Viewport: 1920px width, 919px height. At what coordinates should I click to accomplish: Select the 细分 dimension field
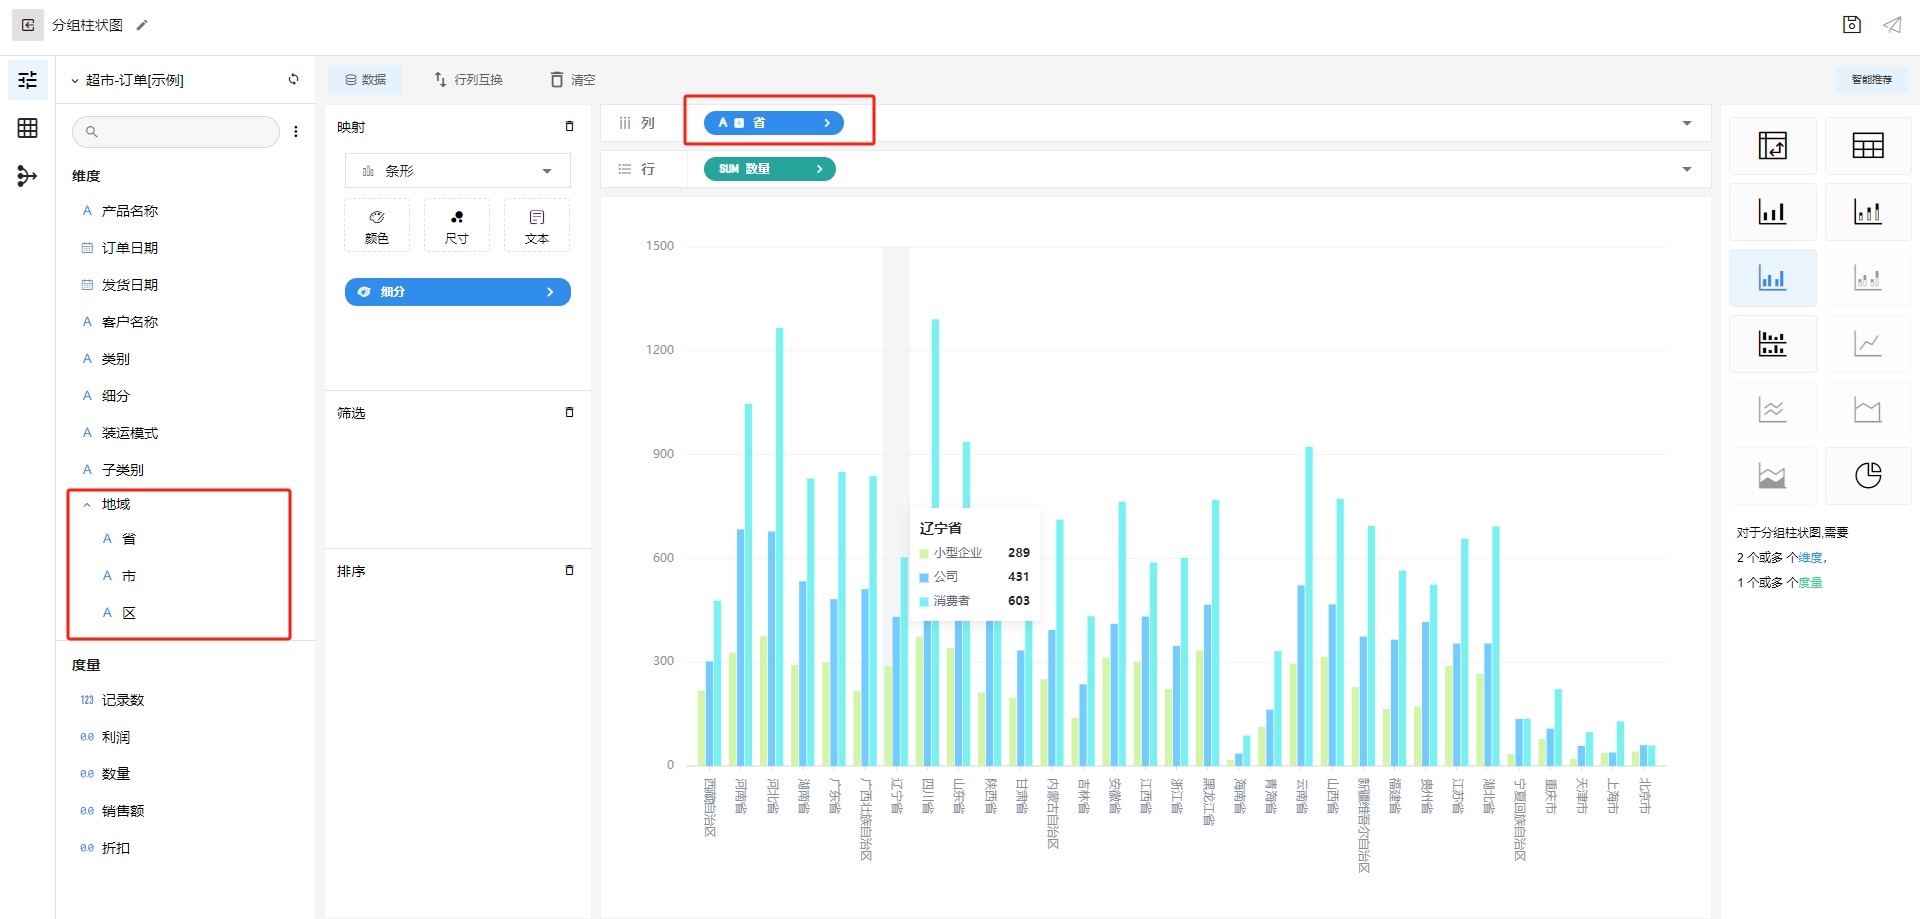point(116,396)
